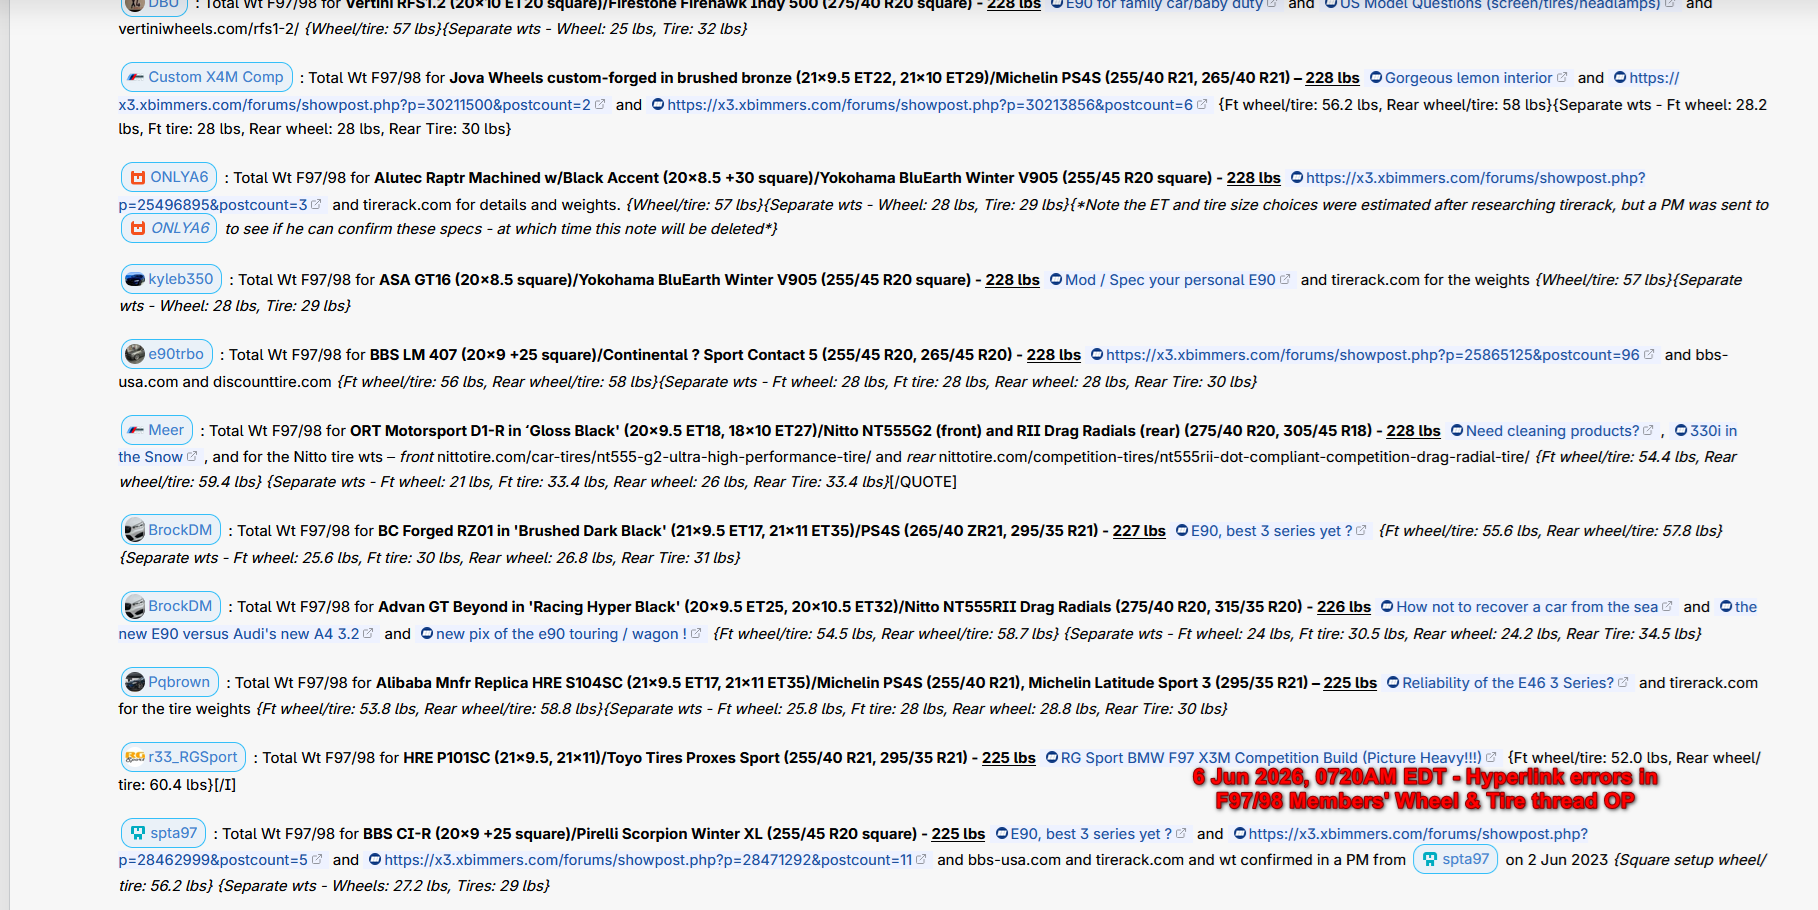
Task: Click the external-link icon after "new pix of the e90 touring / wagon !"
Action: tap(697, 634)
